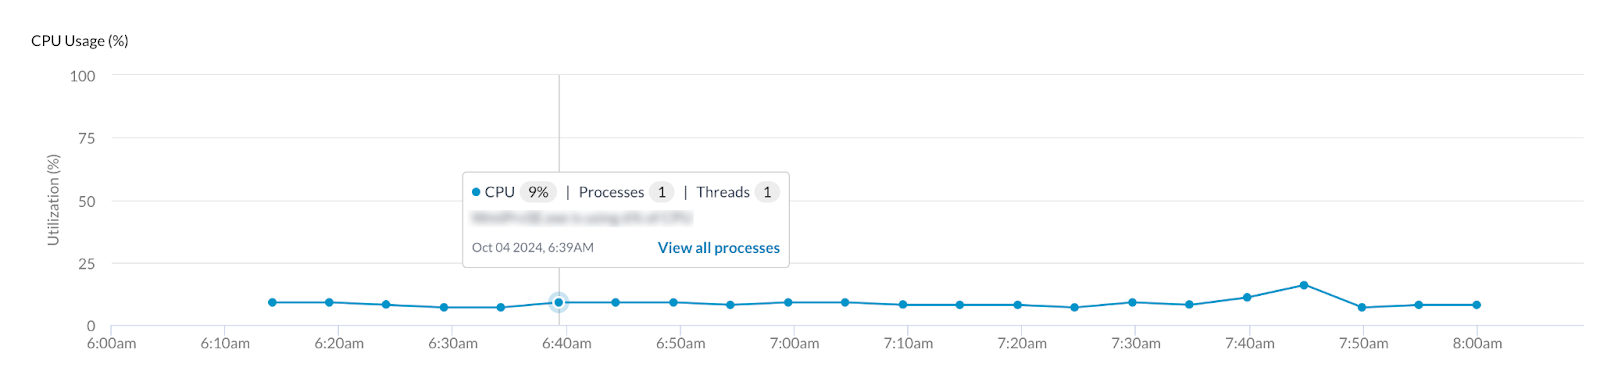The height and width of the screenshot is (371, 1600).
Task: Click the CPU 9% badge in tooltip
Action: pyautogui.click(x=538, y=192)
